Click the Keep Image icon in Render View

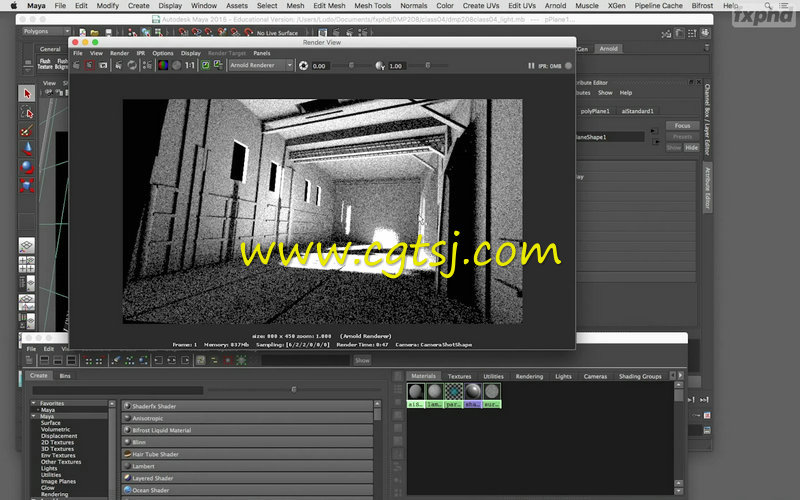pos(205,65)
